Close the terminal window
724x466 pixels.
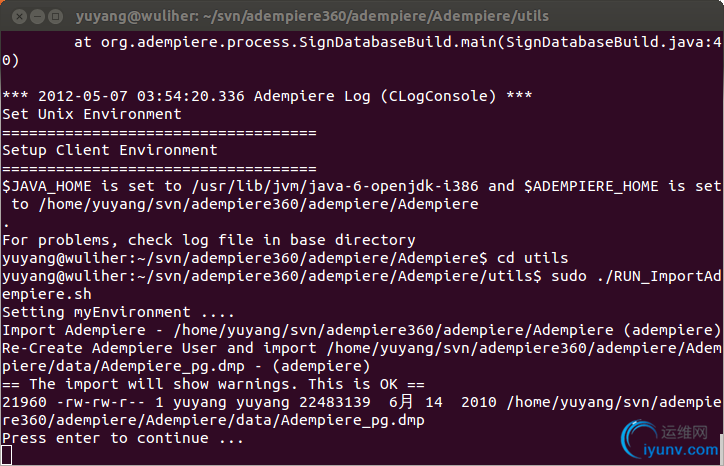coord(19,17)
